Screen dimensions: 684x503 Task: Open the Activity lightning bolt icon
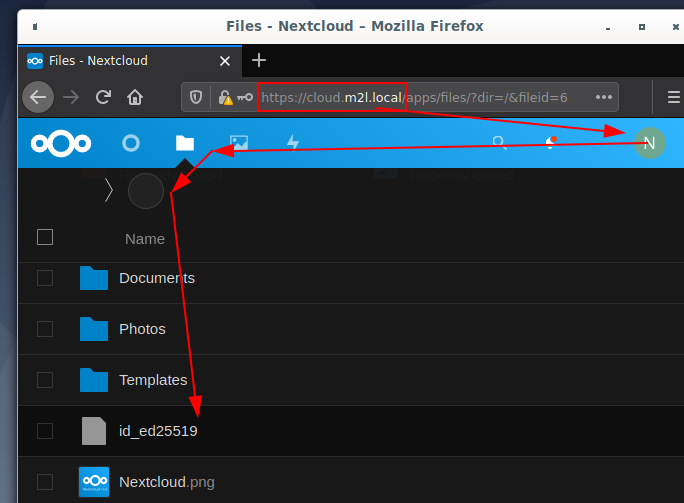[293, 143]
